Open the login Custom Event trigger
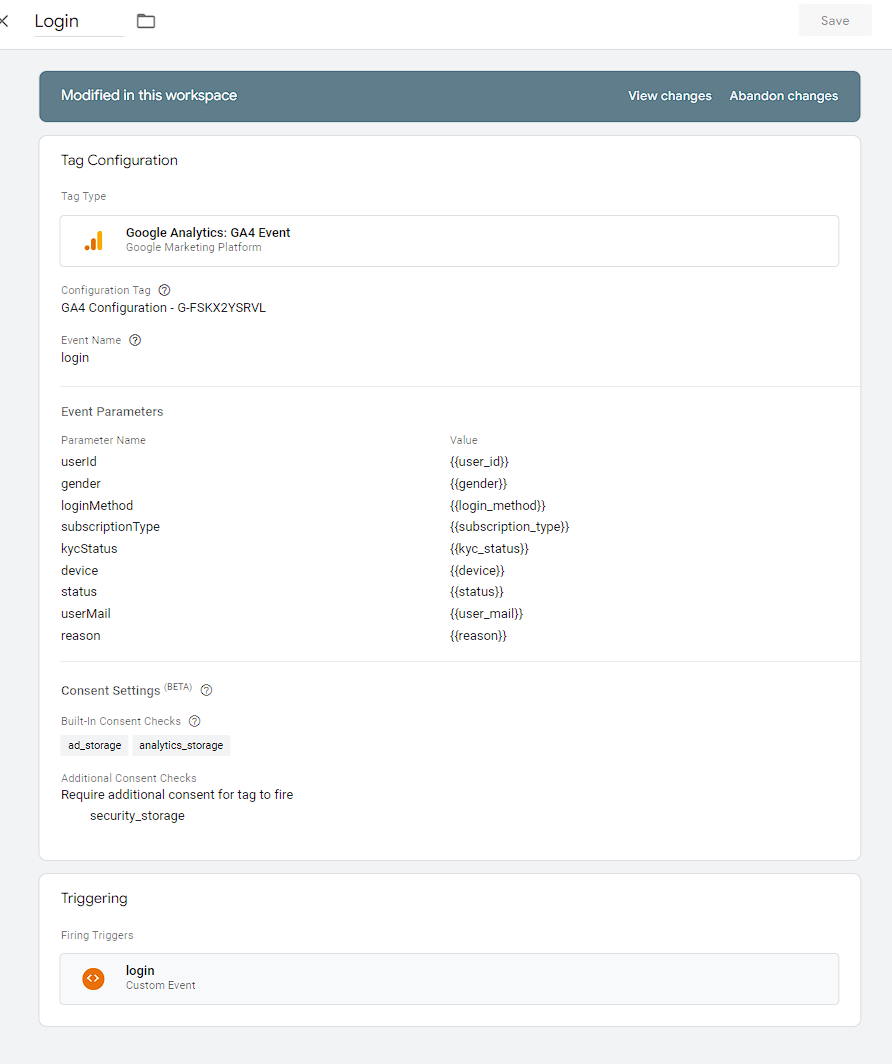 coord(449,978)
